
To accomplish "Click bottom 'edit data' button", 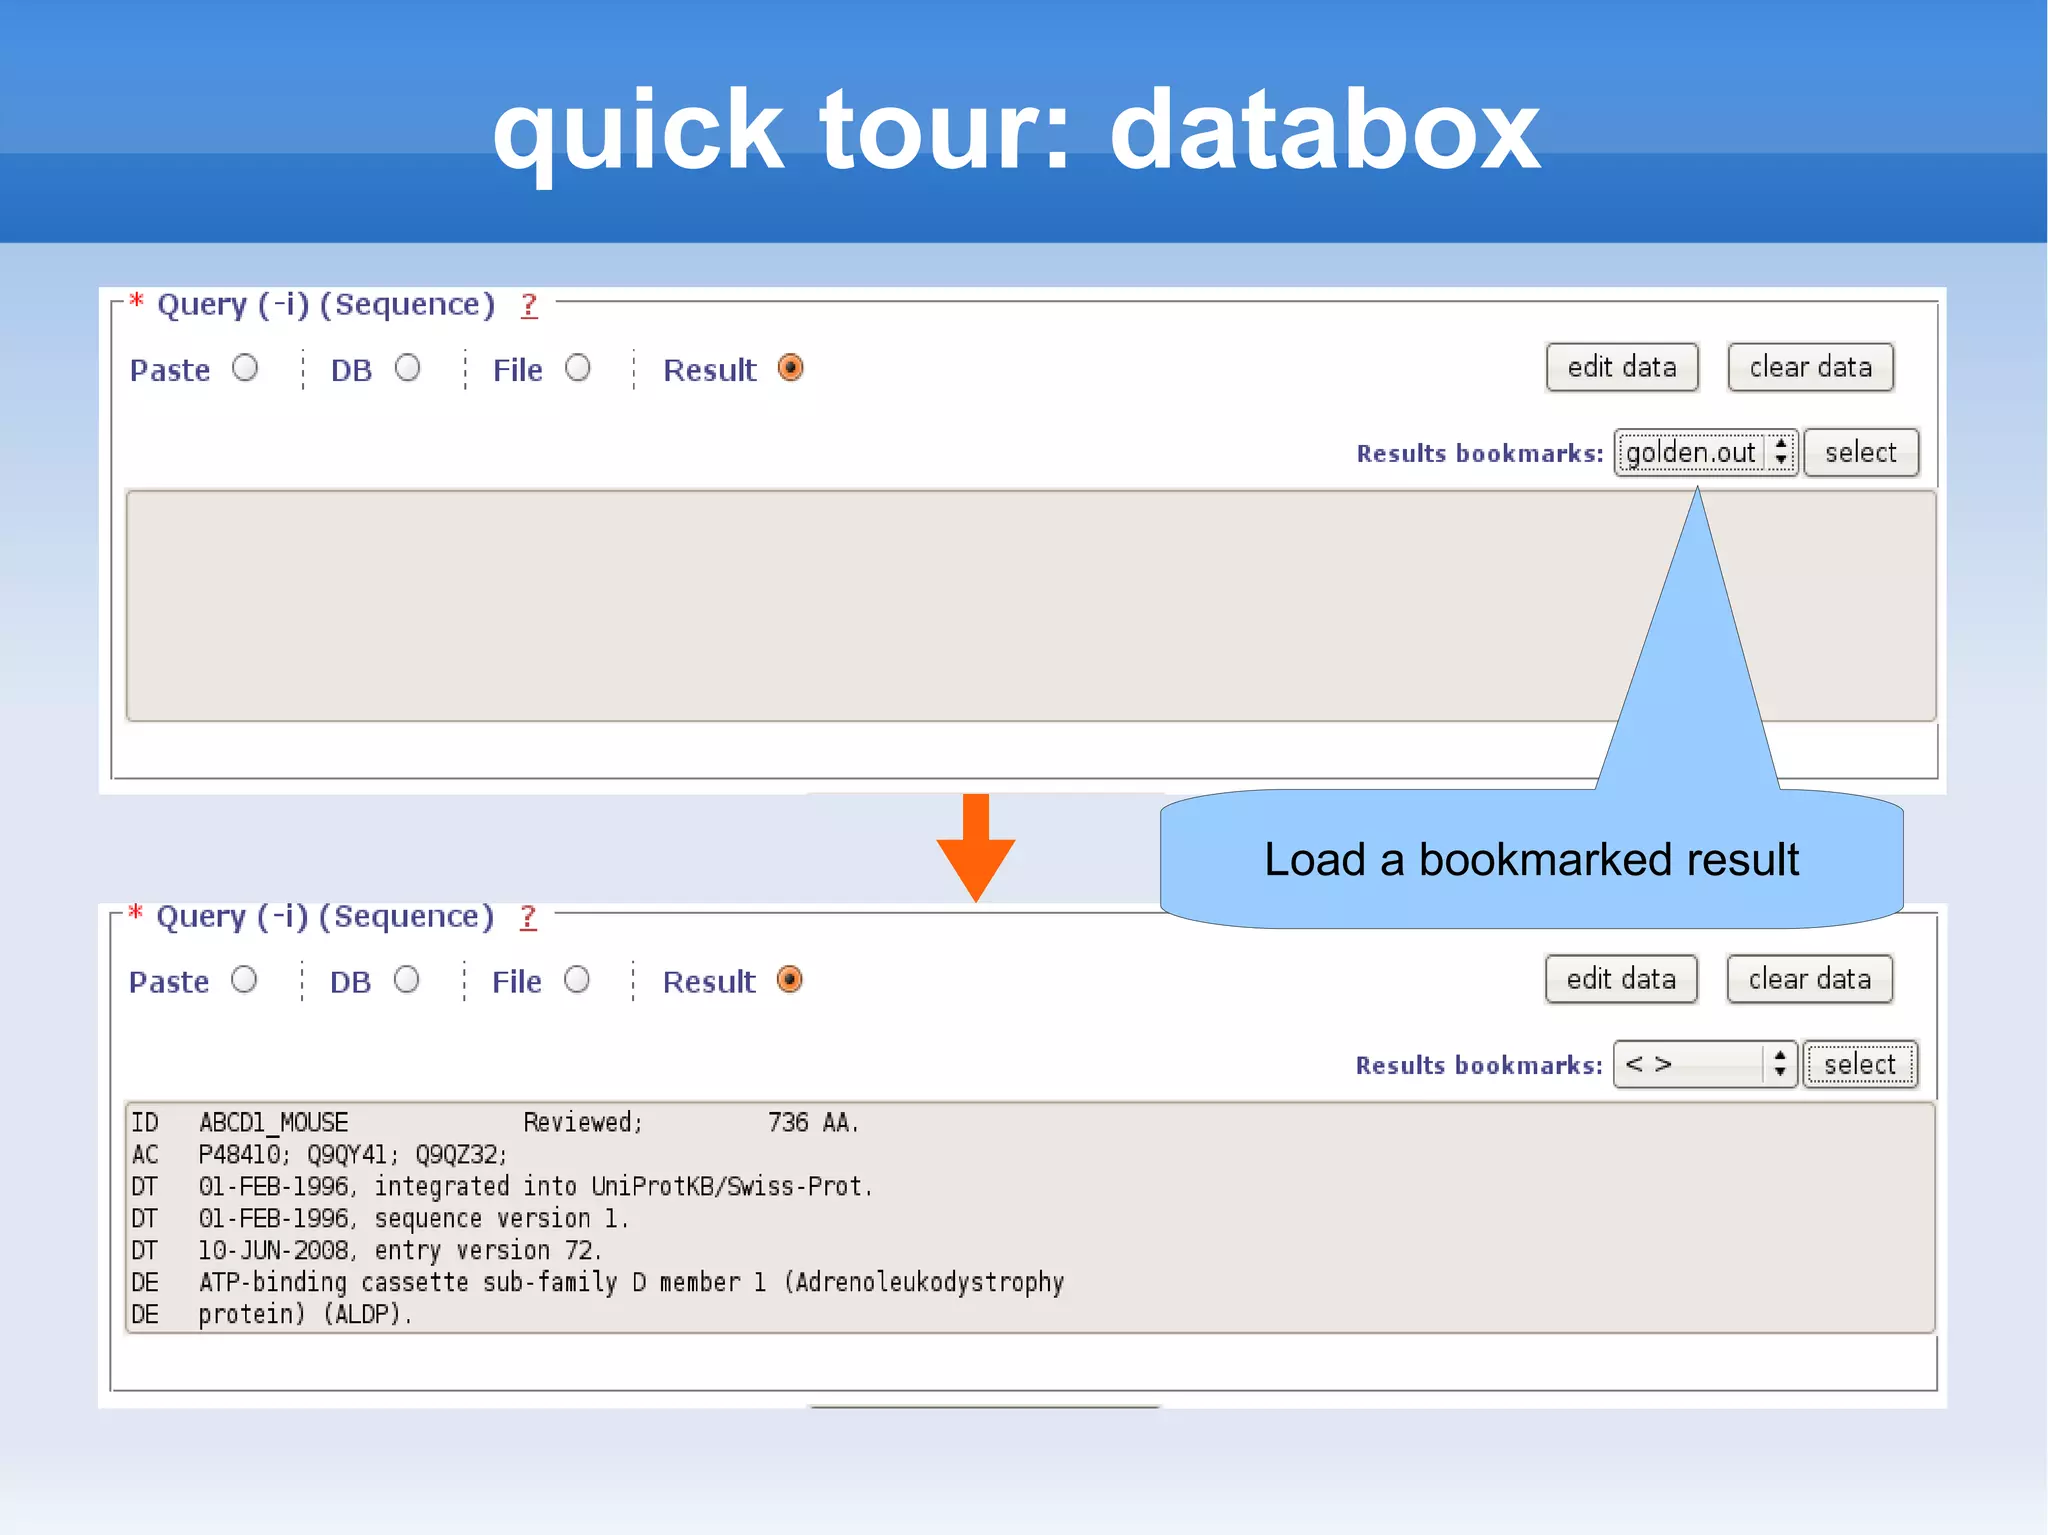I will (x=1620, y=979).
